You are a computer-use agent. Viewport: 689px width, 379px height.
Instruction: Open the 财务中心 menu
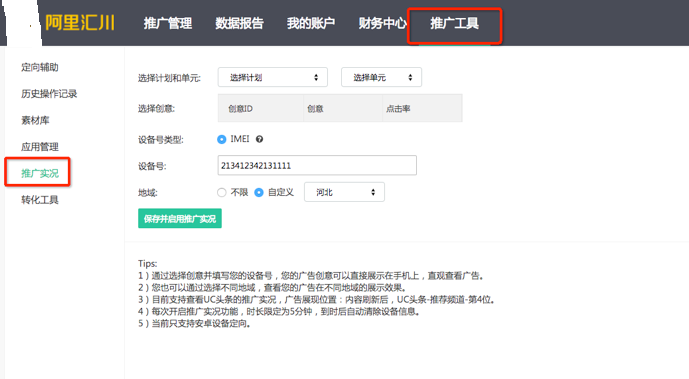(382, 23)
